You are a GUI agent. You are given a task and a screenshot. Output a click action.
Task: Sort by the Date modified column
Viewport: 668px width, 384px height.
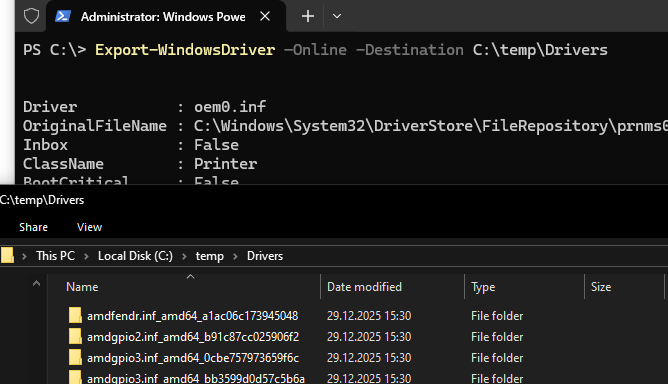392,287
